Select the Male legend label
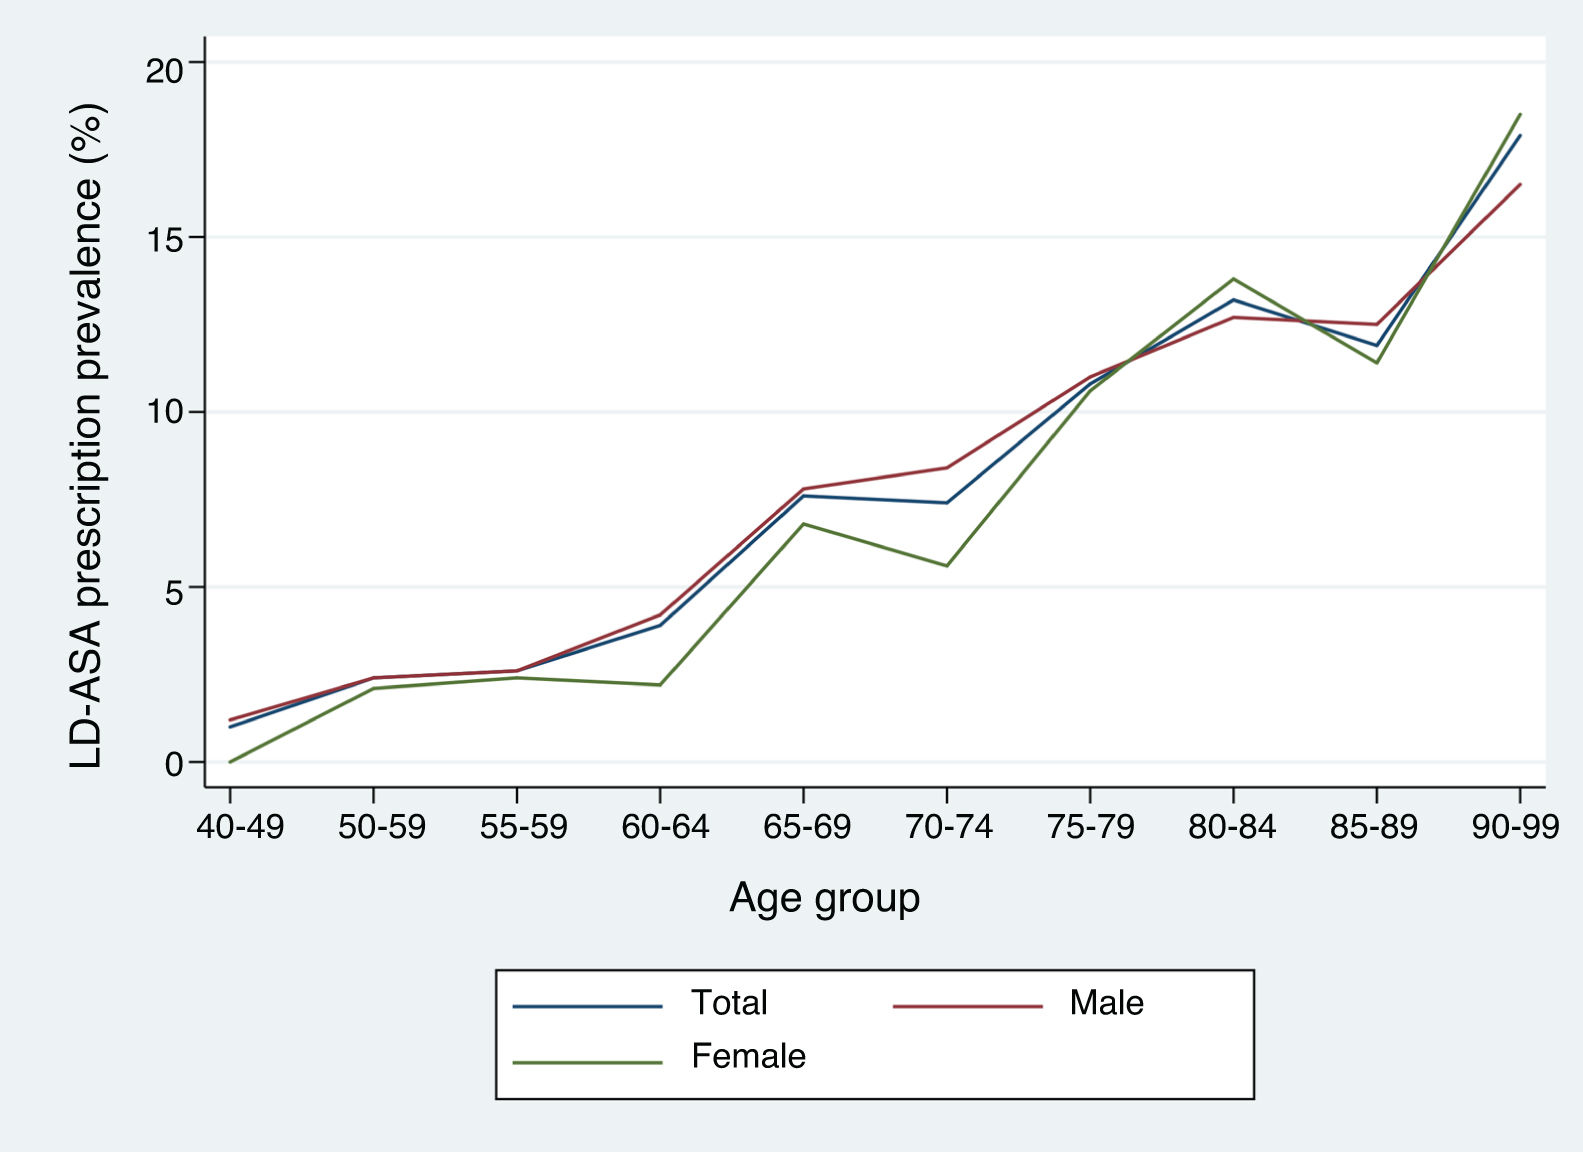Image resolution: width=1583 pixels, height=1152 pixels. click(1106, 1003)
